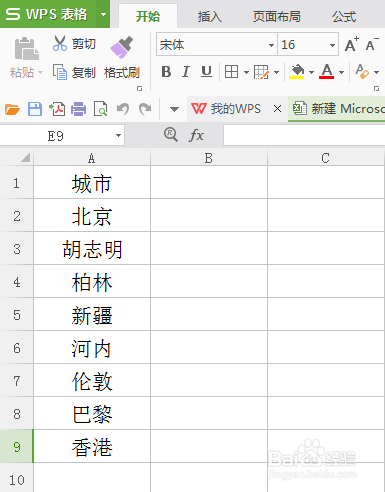
Task: Select the Format Painter brush
Action: point(121,47)
